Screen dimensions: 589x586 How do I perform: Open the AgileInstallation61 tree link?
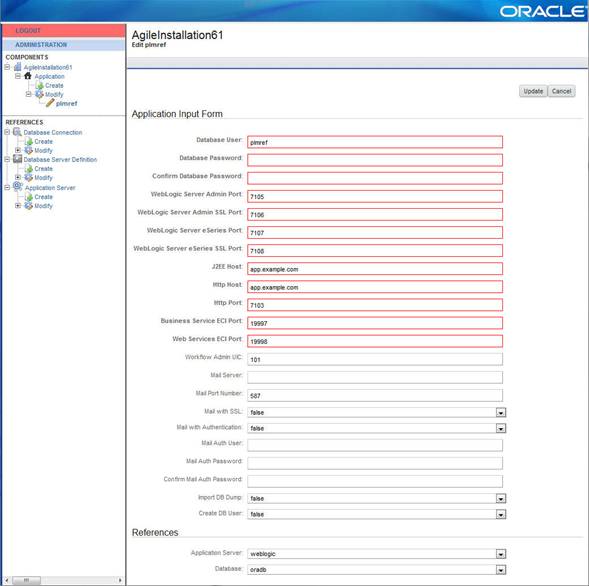tap(48, 67)
